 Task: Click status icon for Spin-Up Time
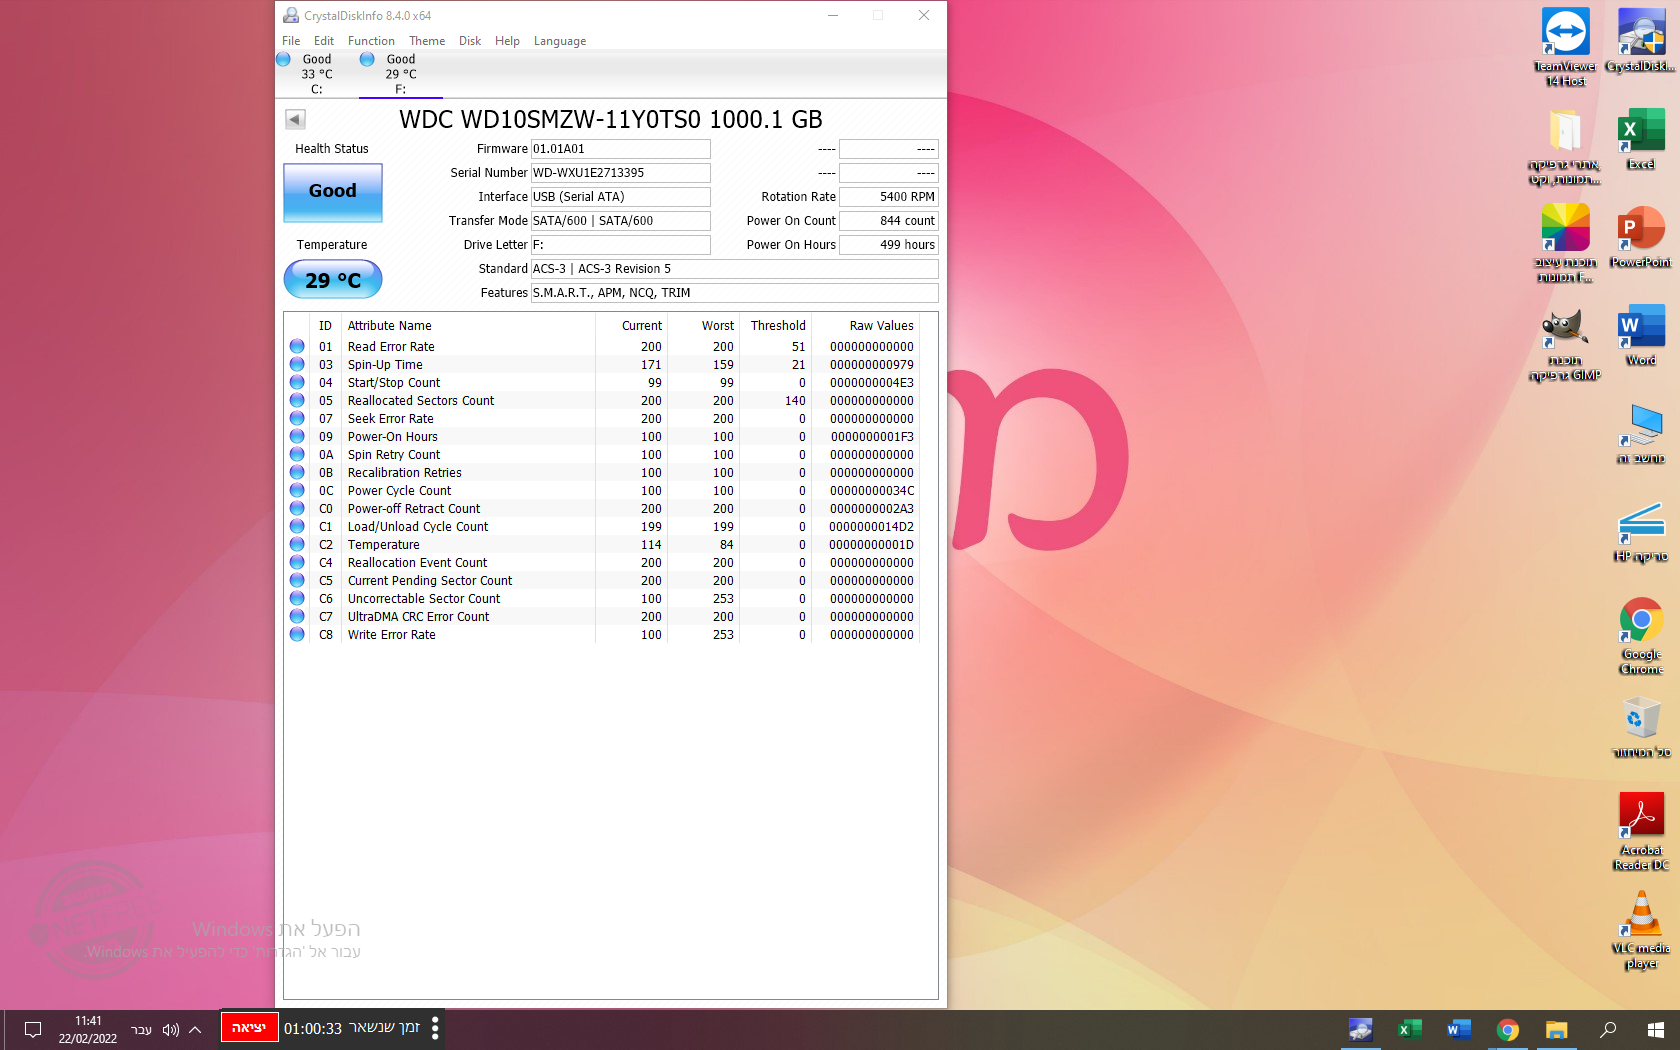(x=297, y=365)
